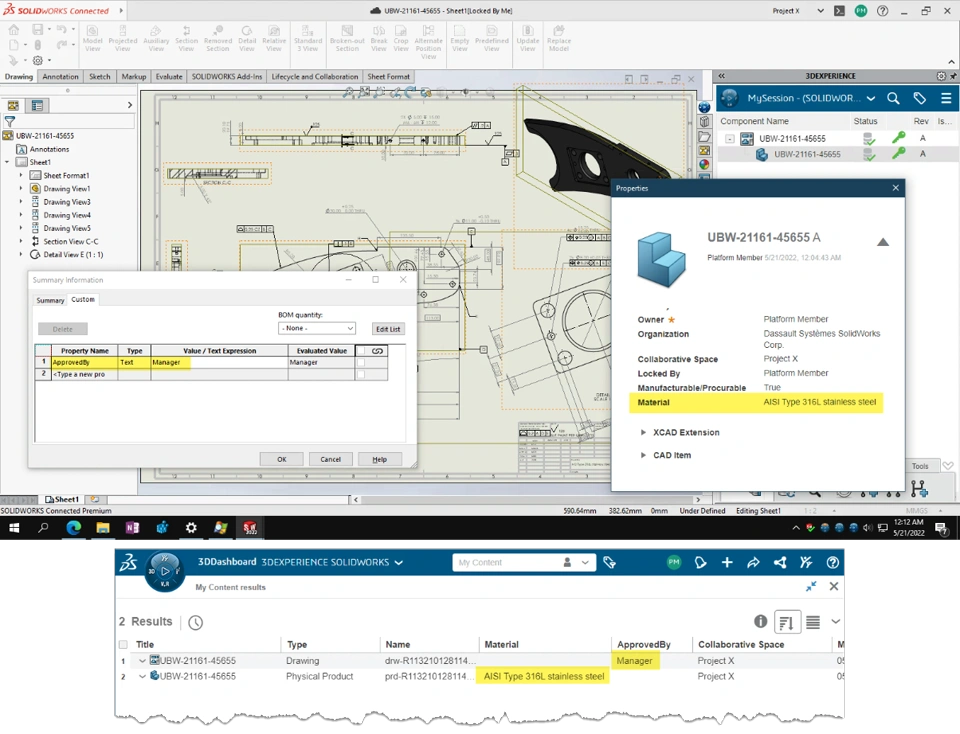
Task: Click the tag icon in MySession header
Action: pos(920,98)
